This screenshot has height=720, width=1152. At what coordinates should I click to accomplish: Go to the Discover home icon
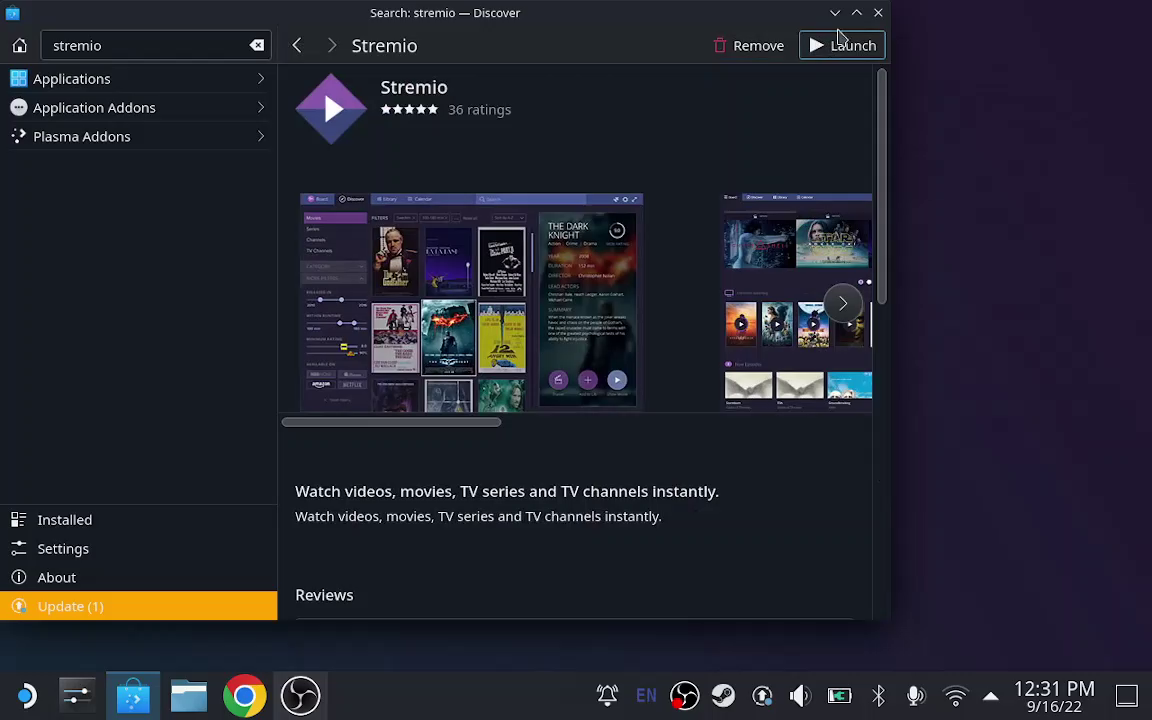(20, 46)
